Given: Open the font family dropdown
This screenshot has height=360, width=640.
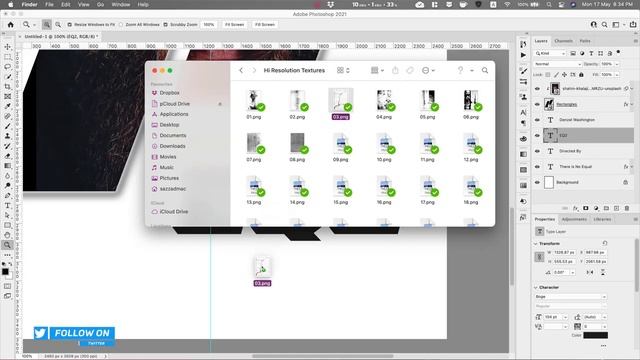Looking at the screenshot, I should [x=570, y=297].
